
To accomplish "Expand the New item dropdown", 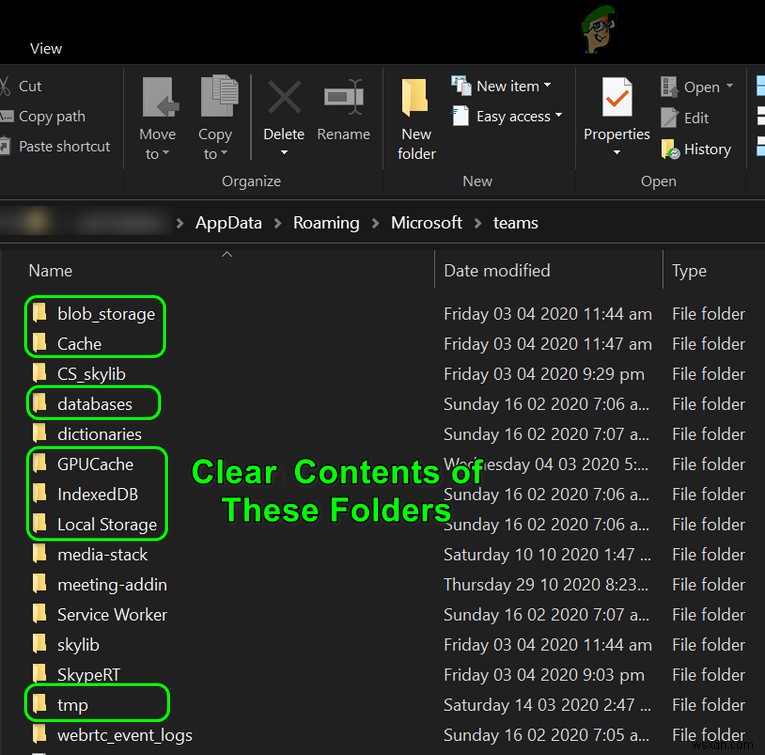I will point(547,85).
